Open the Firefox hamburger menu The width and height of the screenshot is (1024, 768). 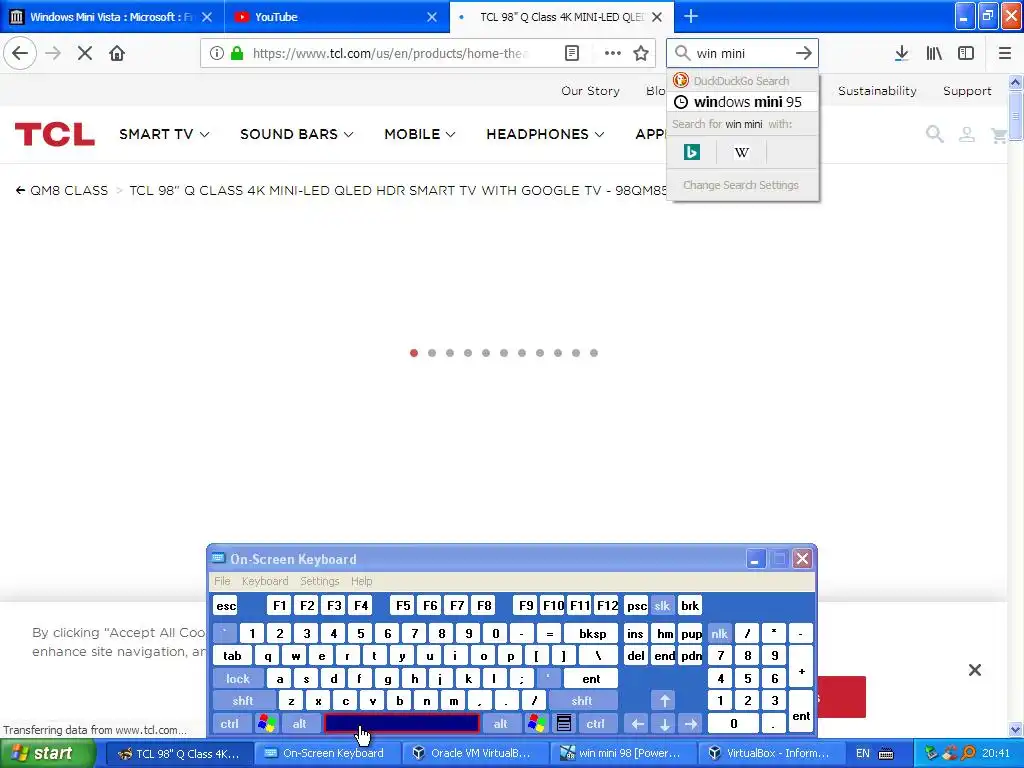click(x=1005, y=54)
